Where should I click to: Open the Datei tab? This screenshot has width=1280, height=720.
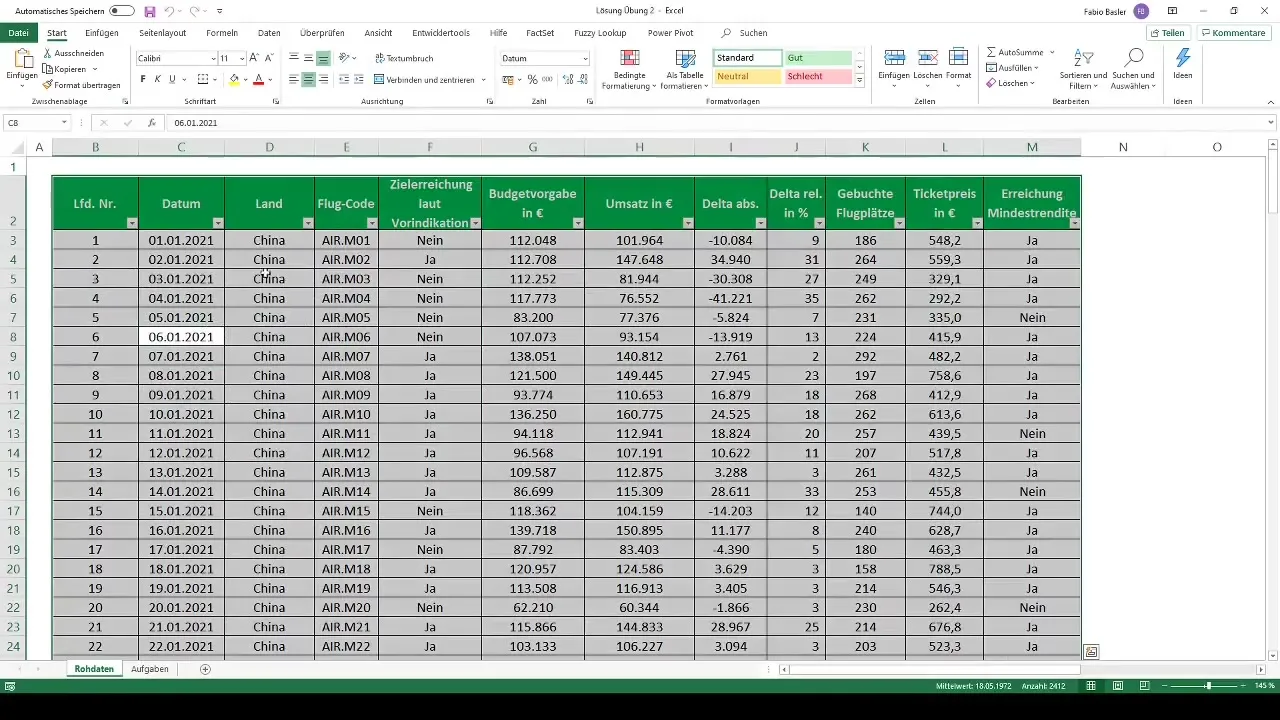(x=18, y=33)
